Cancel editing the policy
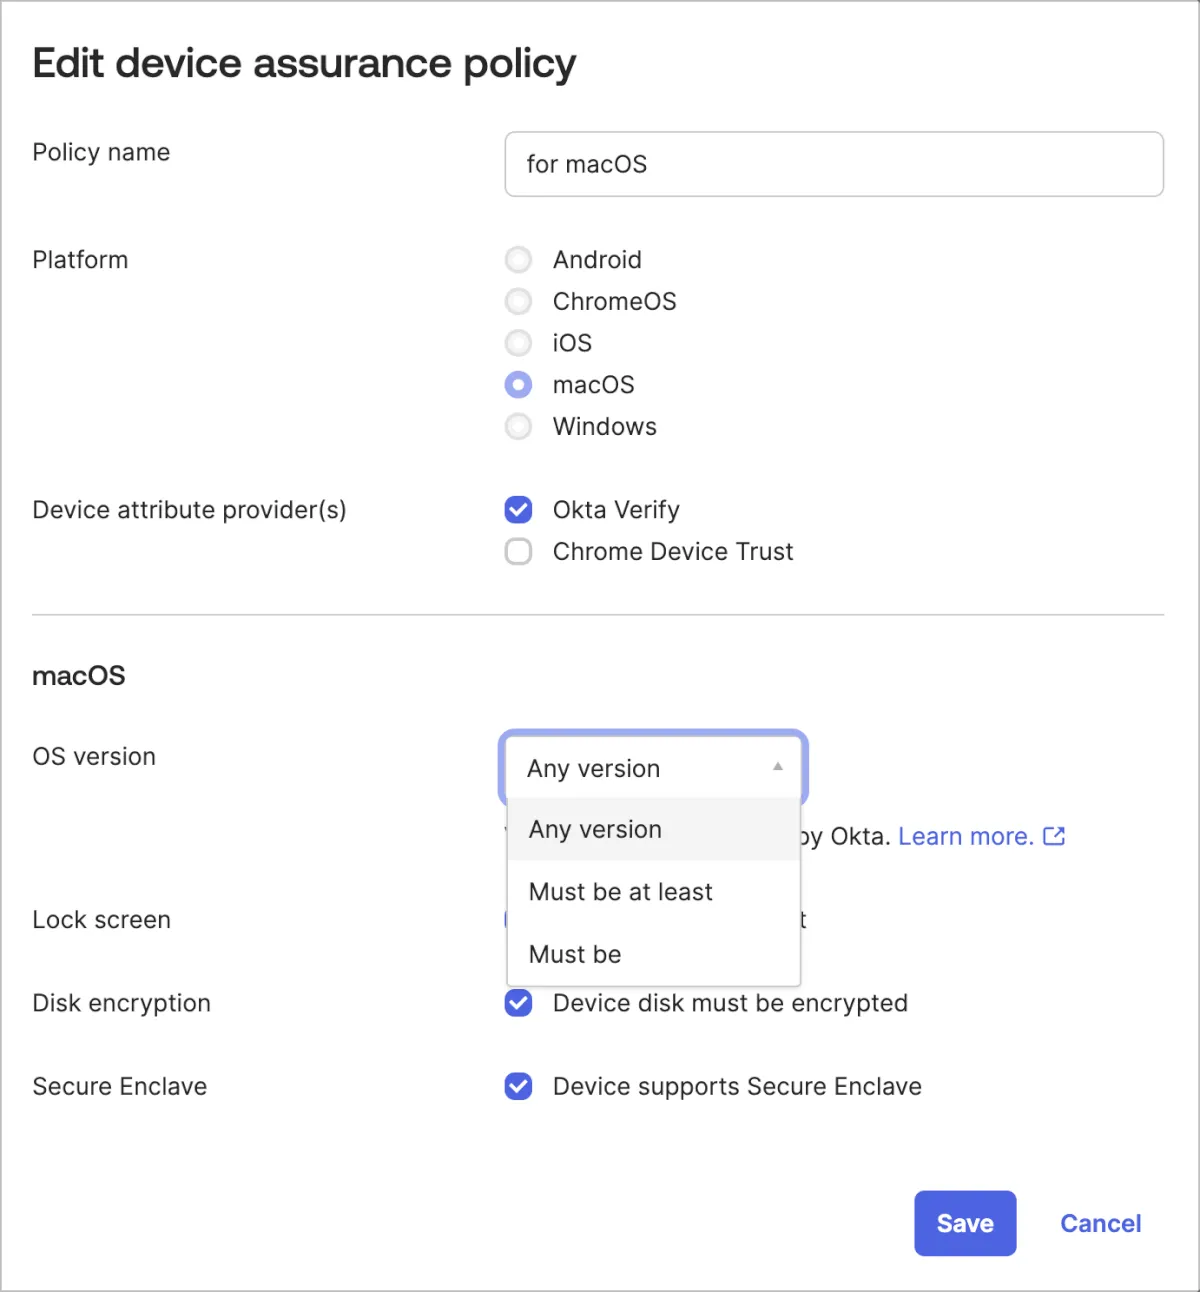Viewport: 1200px width, 1292px height. pyautogui.click(x=1100, y=1223)
